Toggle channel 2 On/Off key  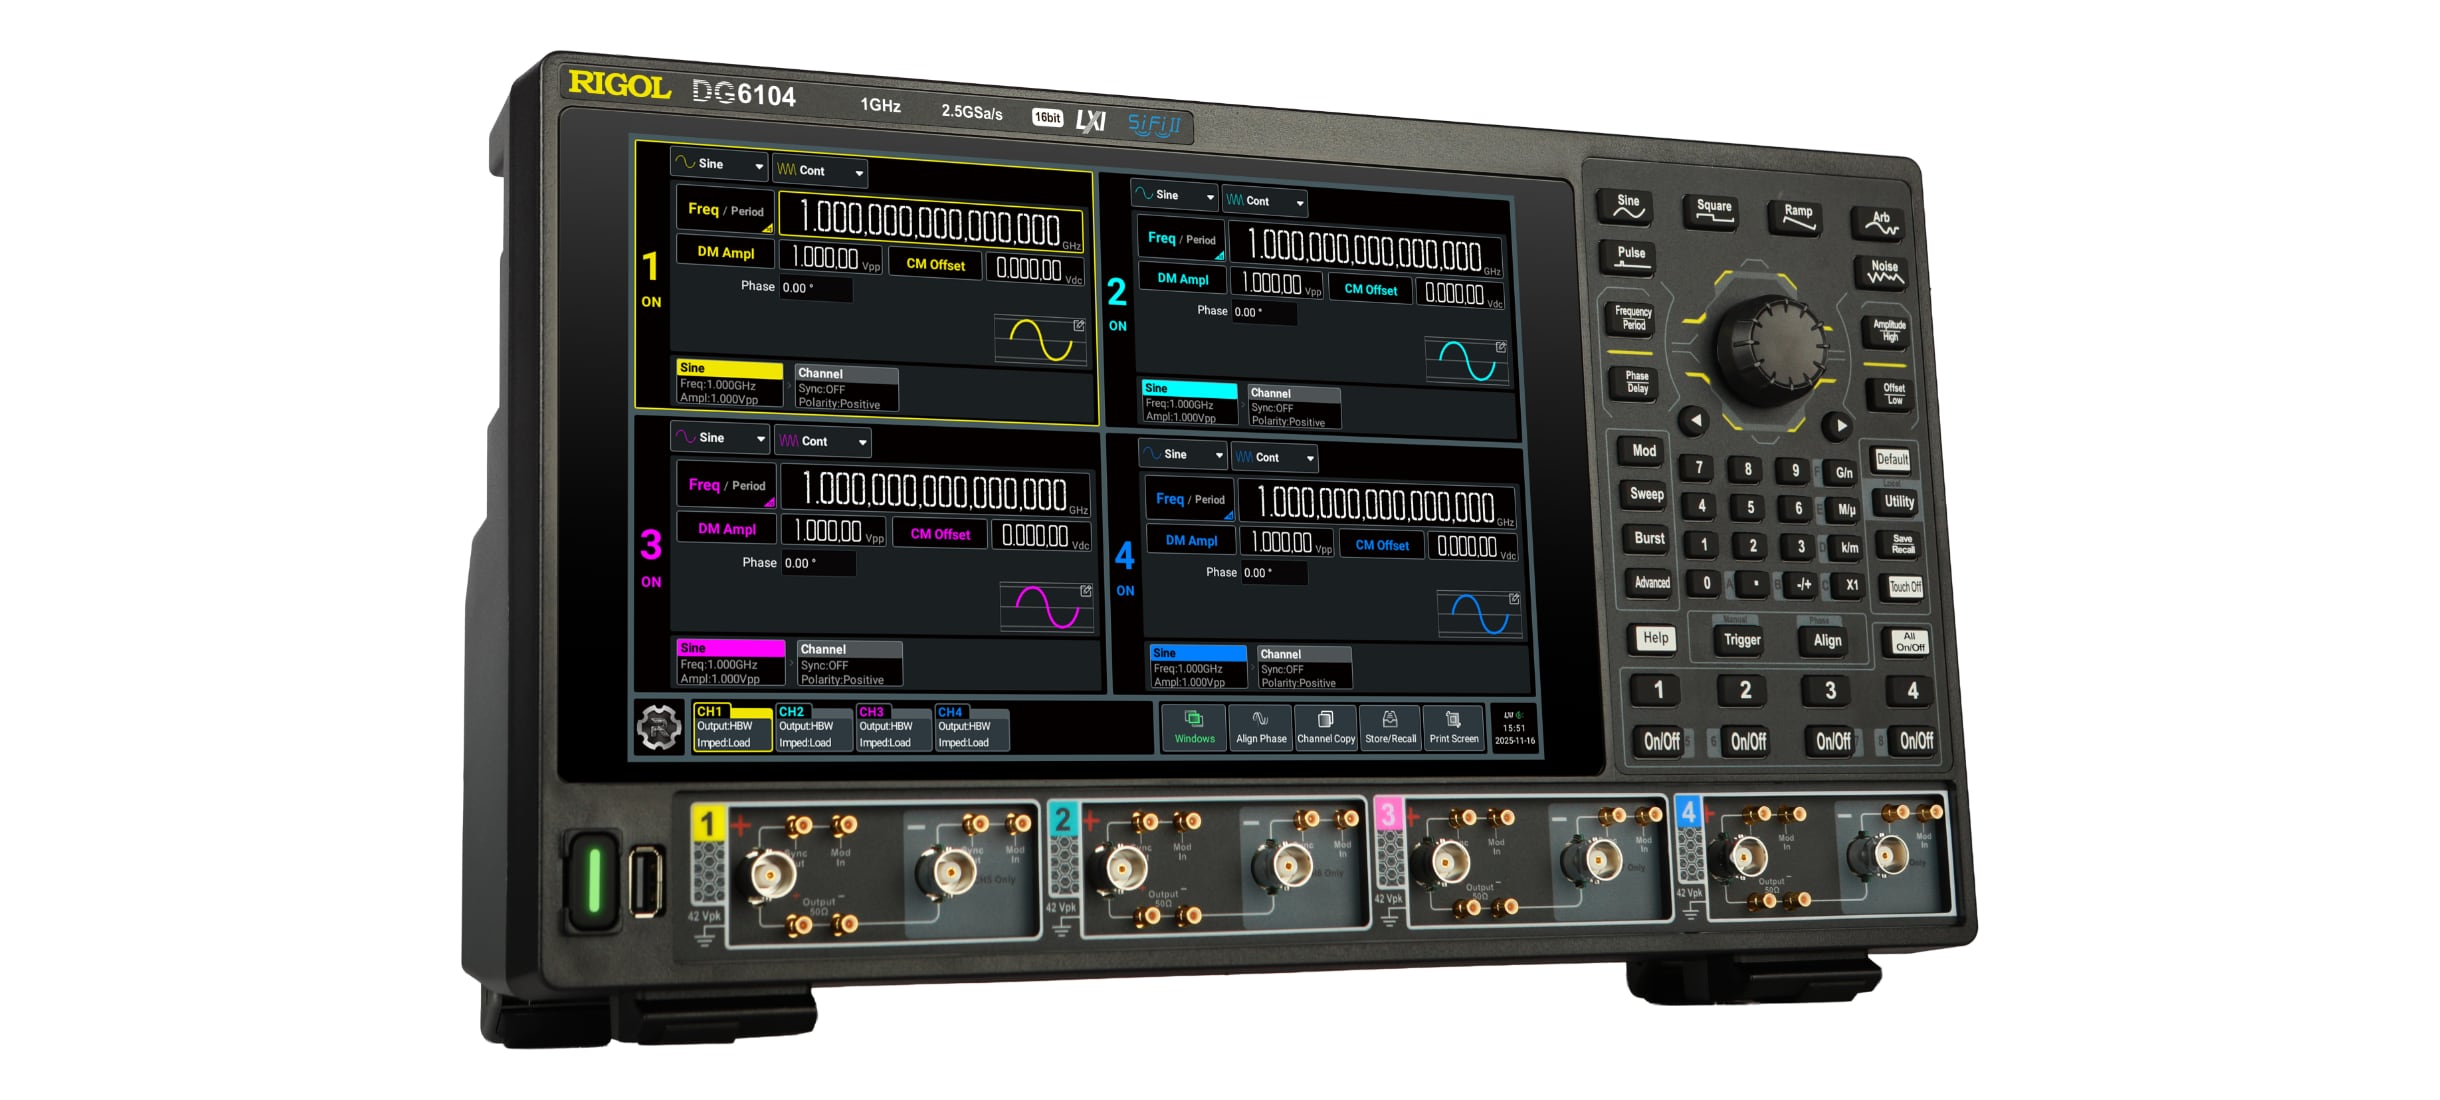(1748, 741)
